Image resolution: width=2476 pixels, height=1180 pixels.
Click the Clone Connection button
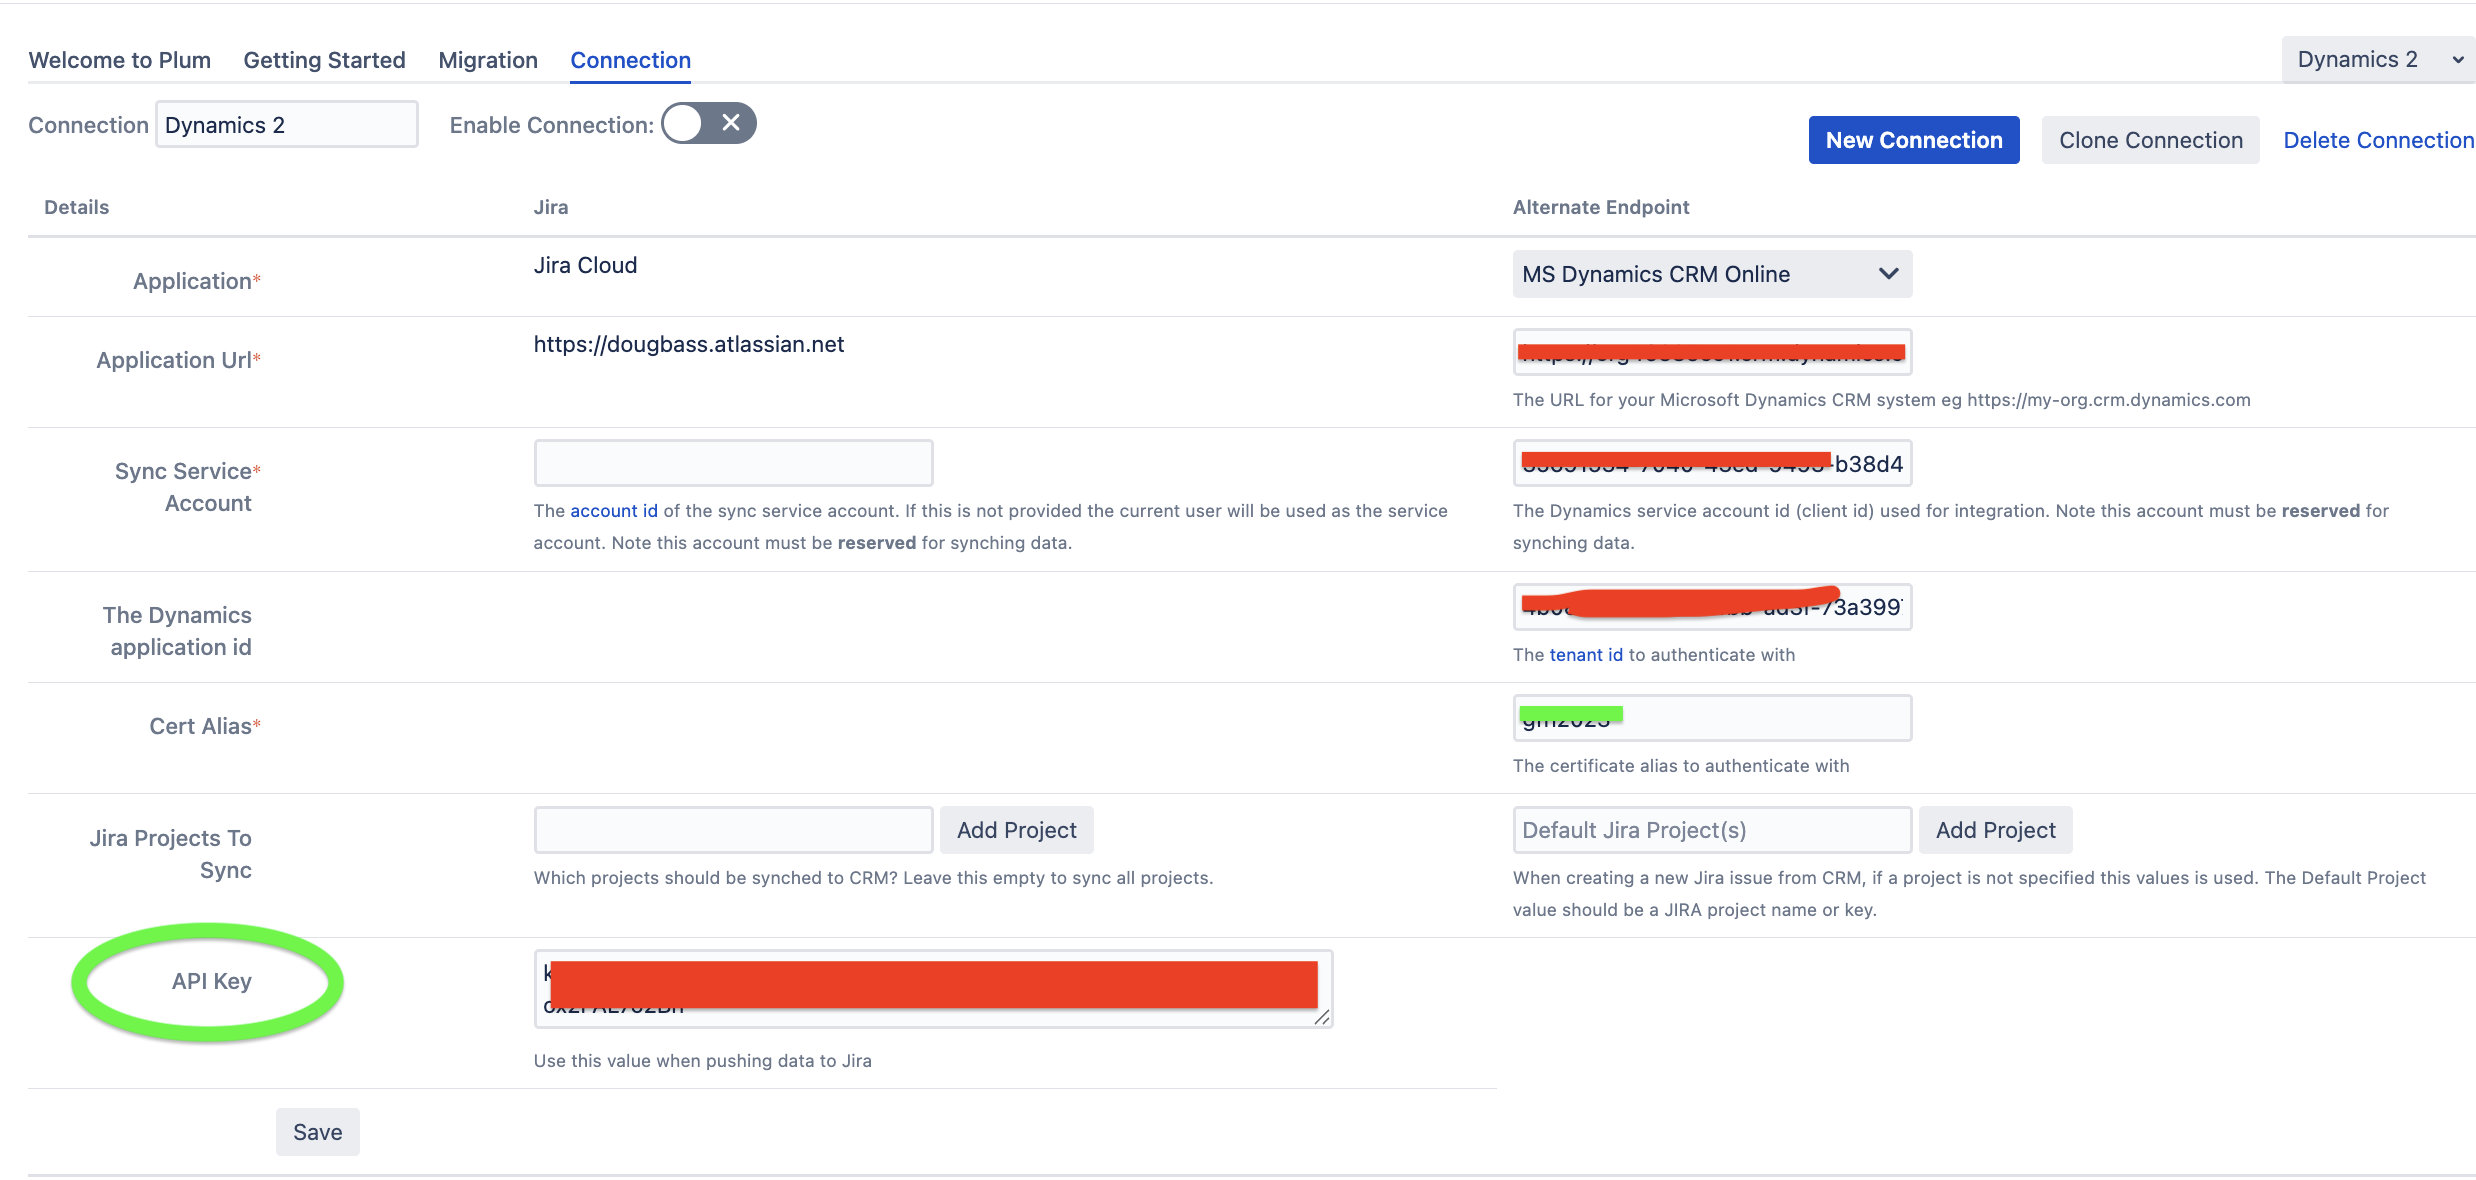(2151, 140)
